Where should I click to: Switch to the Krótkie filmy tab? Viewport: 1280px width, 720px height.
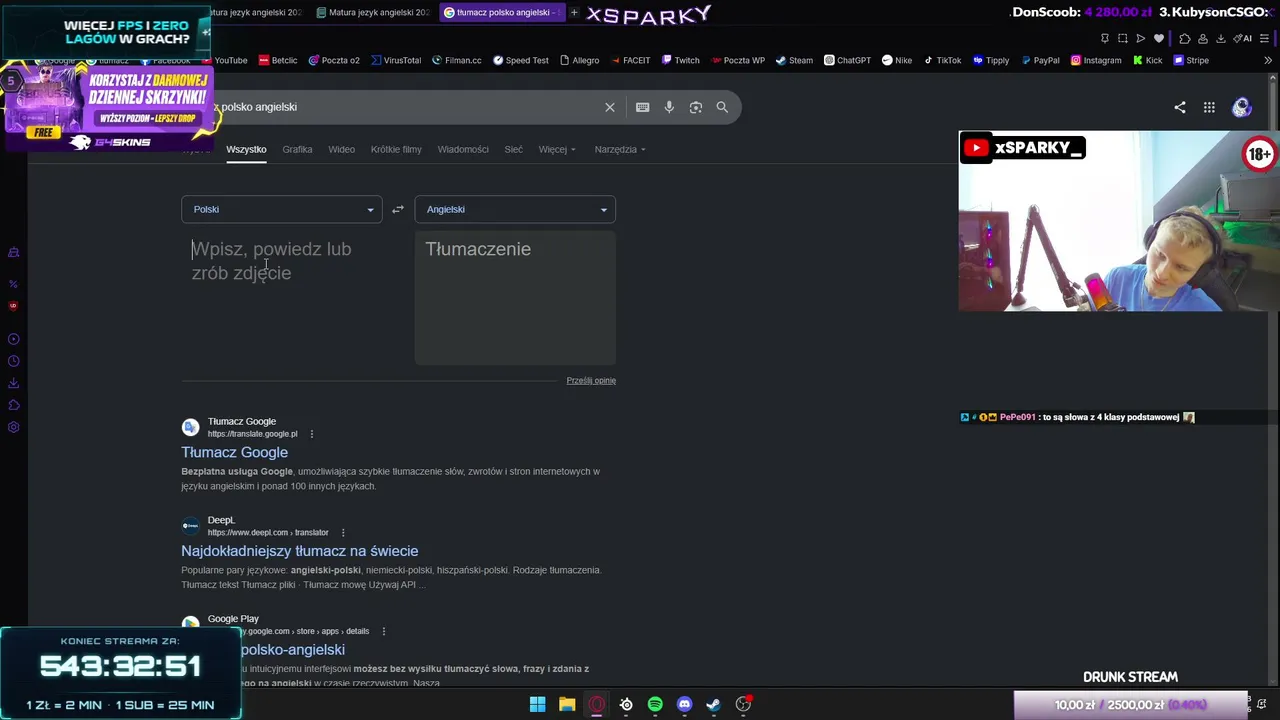click(396, 149)
